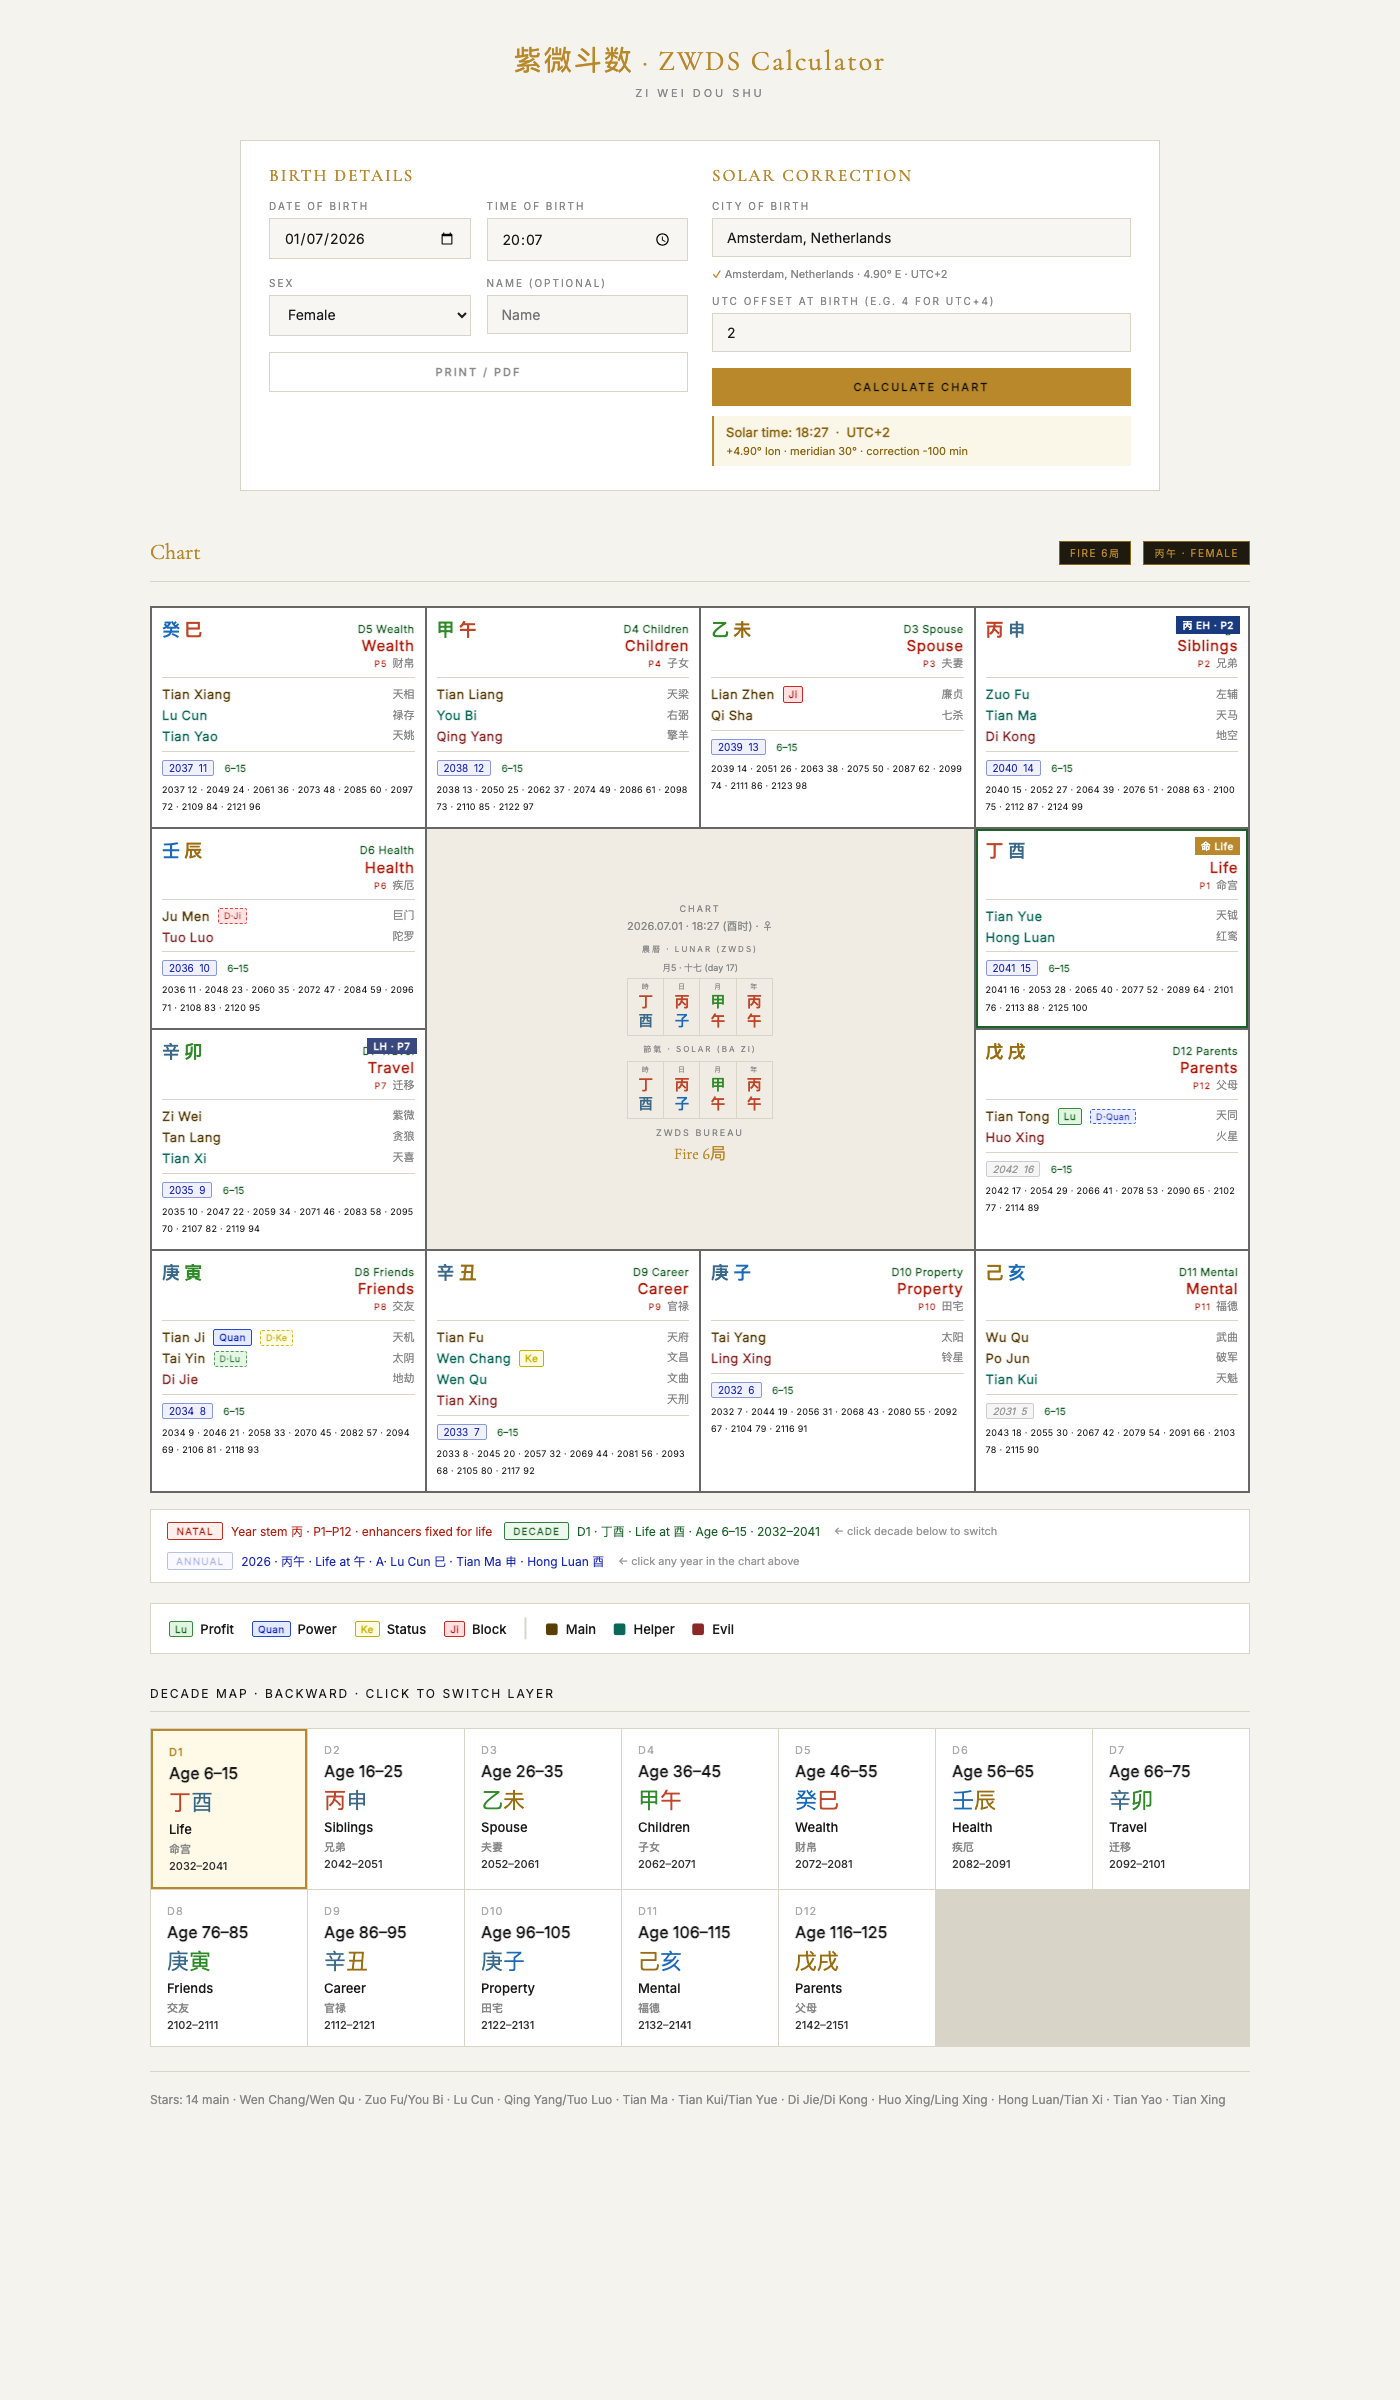1400x2400 pixels.
Task: Switch to D2 decade Age 16–25
Action: click(386, 1809)
